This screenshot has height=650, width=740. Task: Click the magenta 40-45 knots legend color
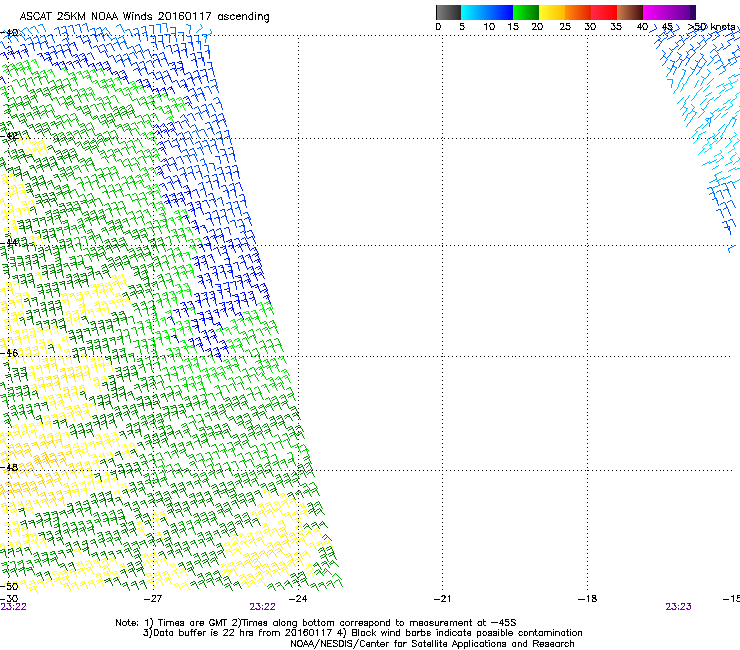[x=656, y=12]
